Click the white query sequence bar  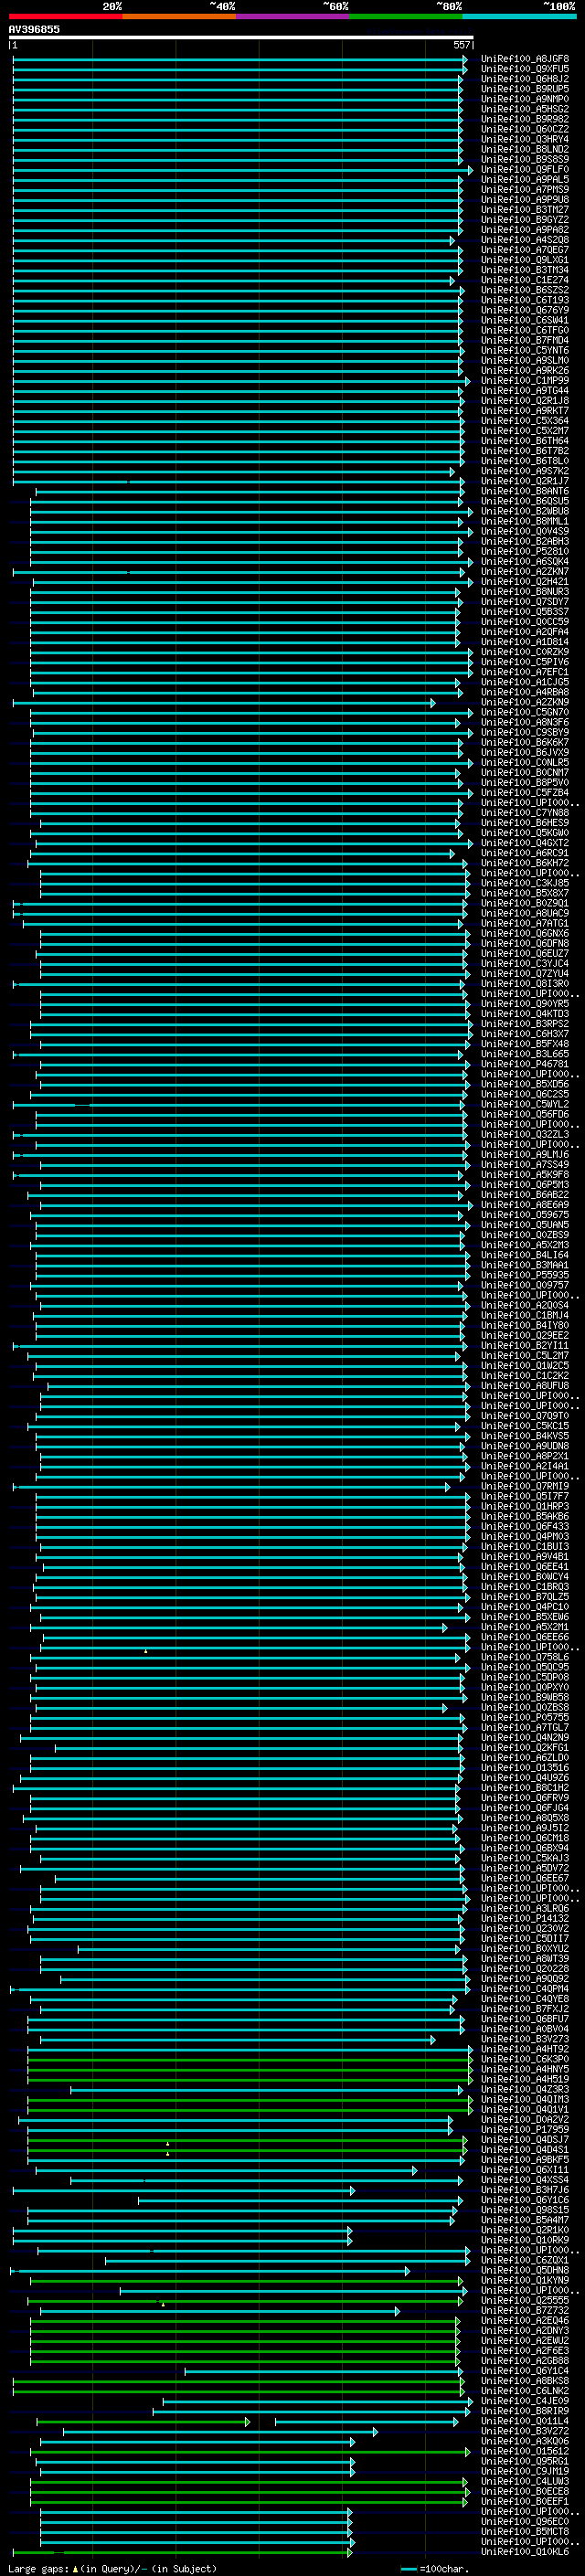pos(241,38)
